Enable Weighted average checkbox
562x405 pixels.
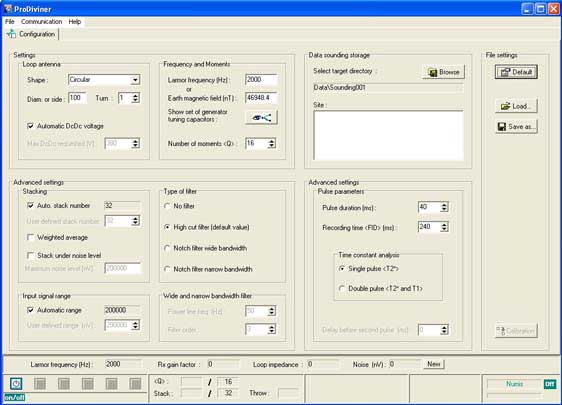30,237
